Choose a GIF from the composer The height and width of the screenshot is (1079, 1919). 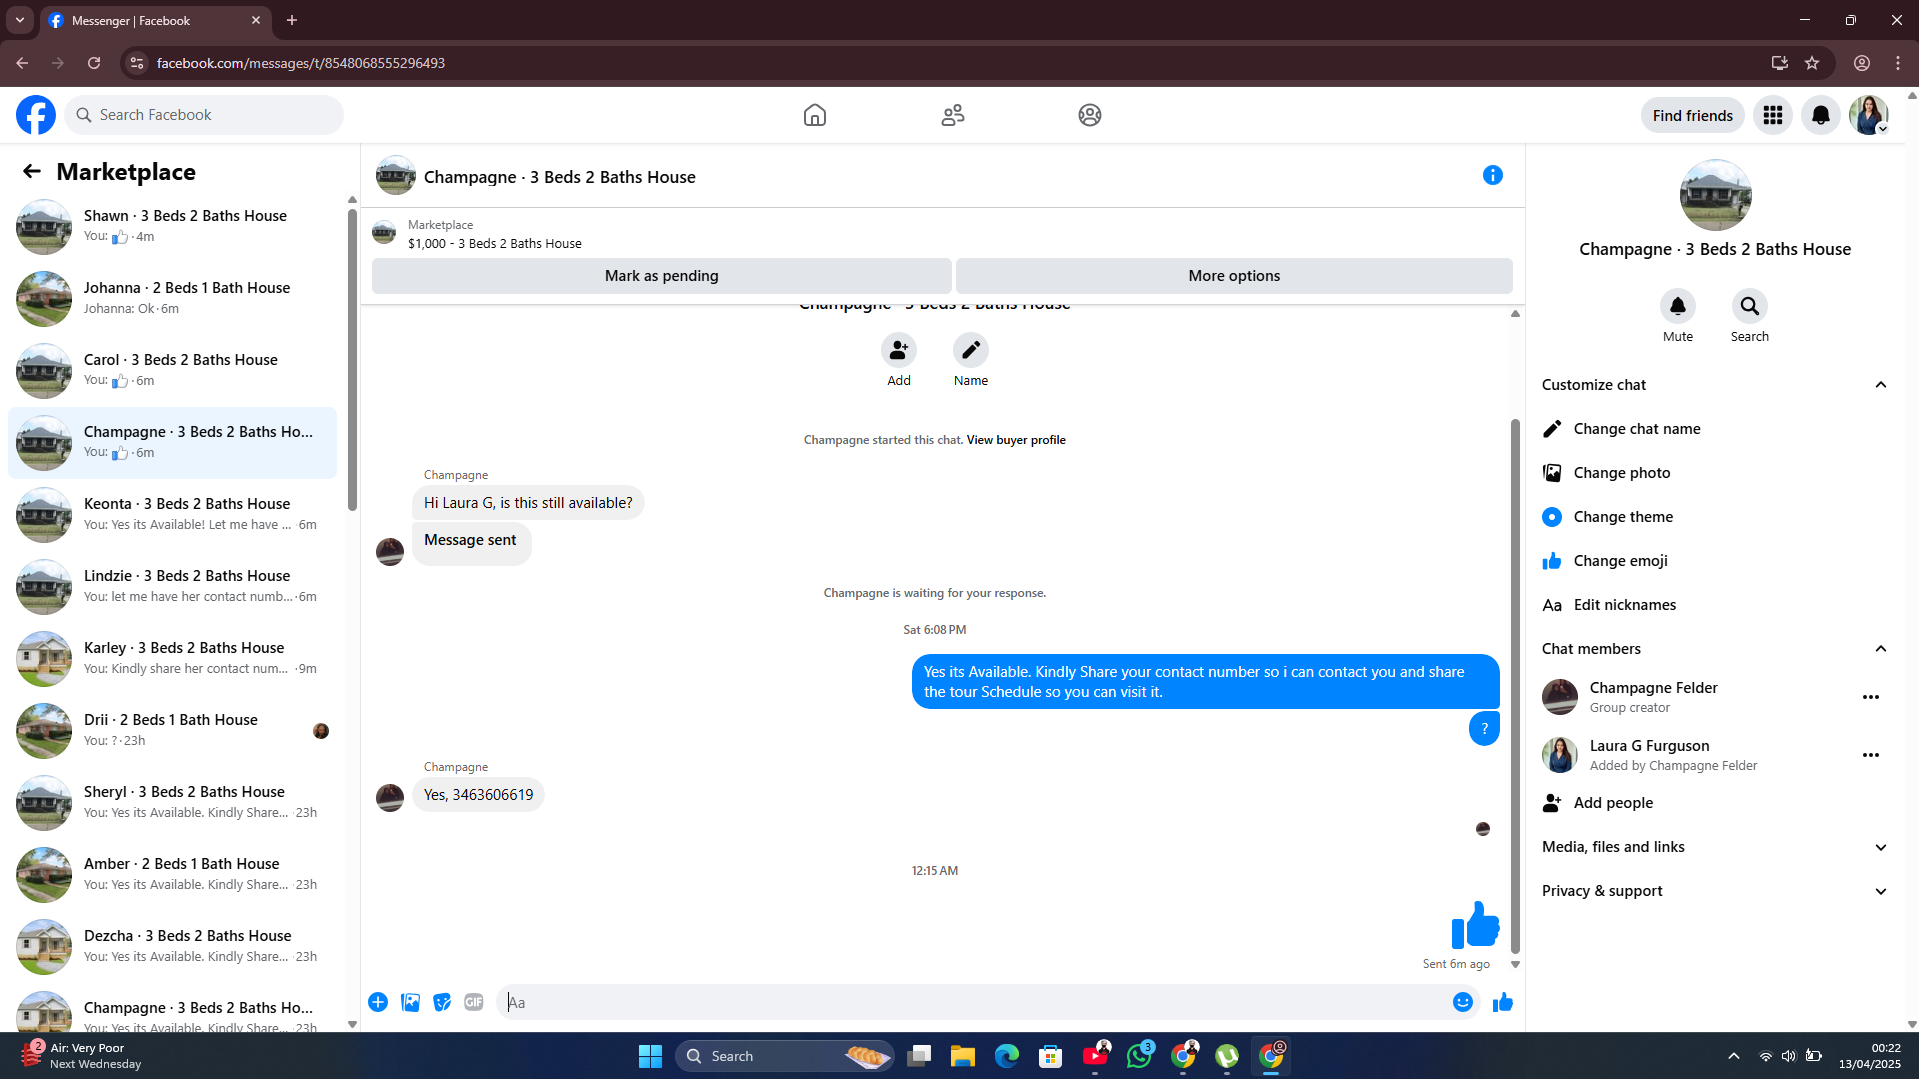click(474, 1002)
